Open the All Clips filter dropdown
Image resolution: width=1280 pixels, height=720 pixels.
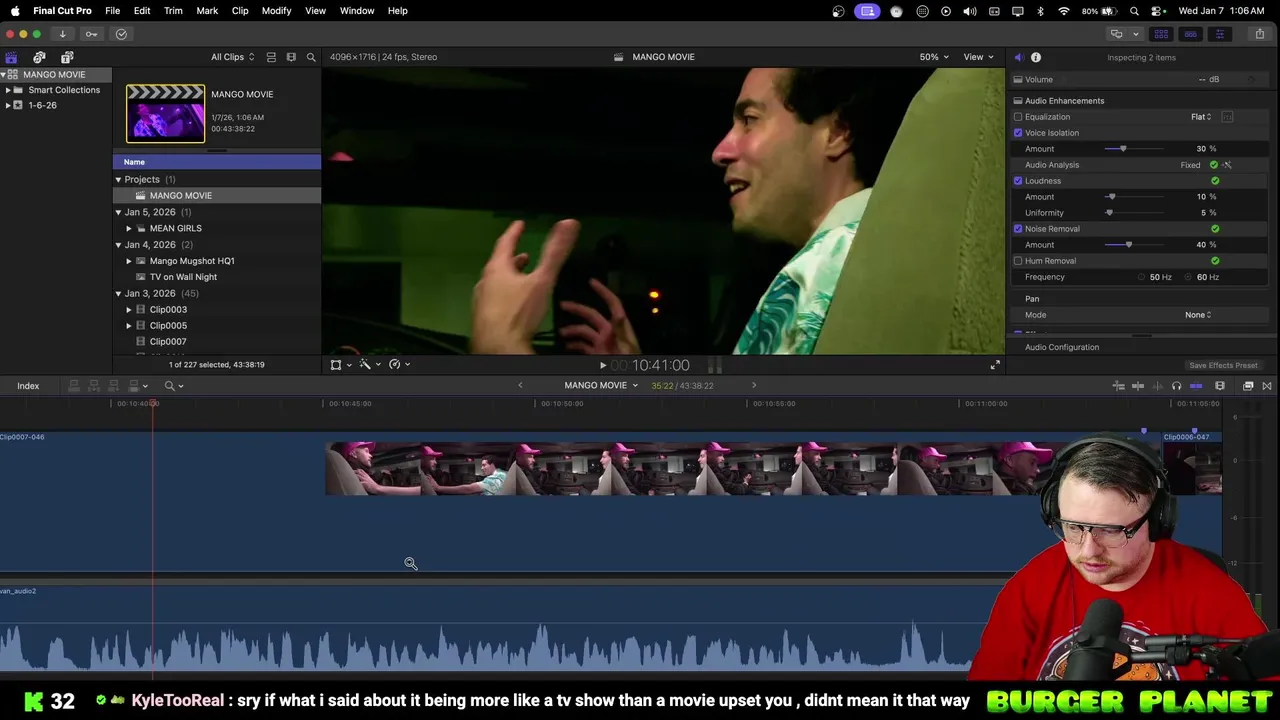pos(232,57)
